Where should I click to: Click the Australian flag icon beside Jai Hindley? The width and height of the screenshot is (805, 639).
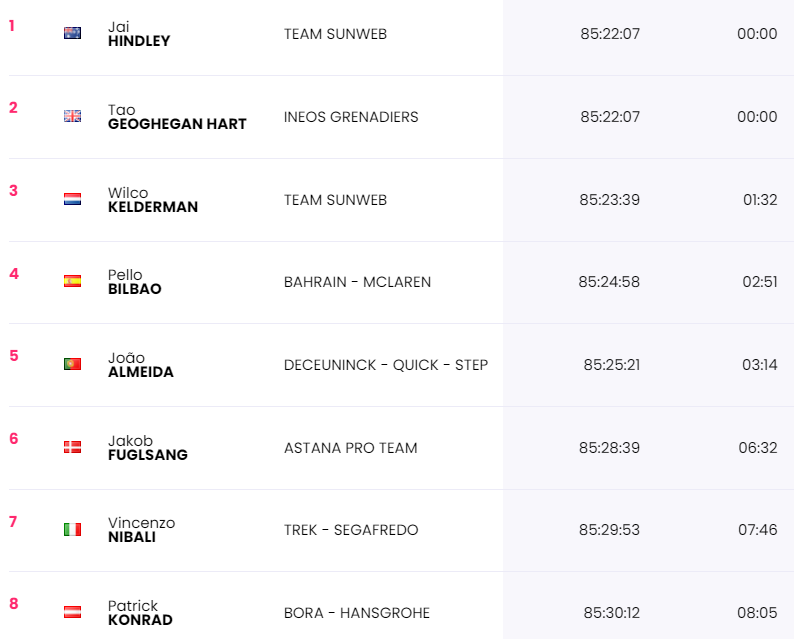[x=72, y=33]
